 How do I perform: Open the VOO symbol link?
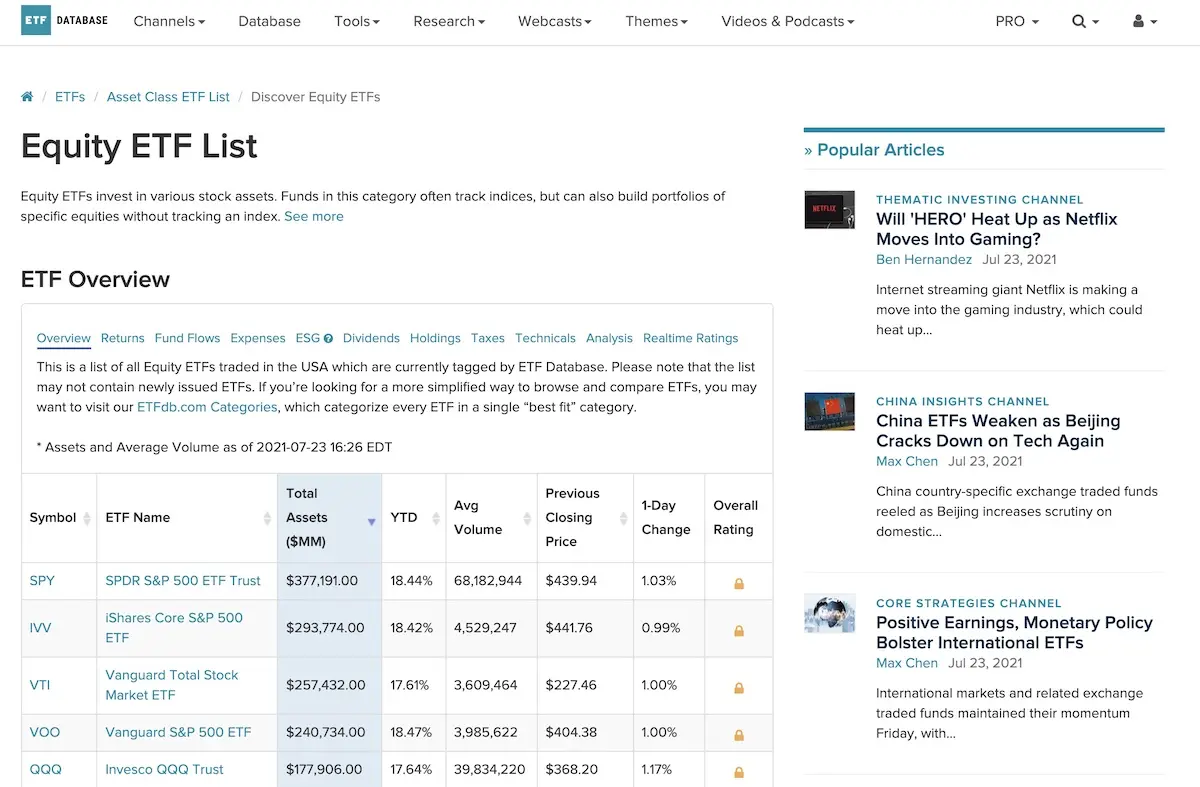(x=45, y=732)
